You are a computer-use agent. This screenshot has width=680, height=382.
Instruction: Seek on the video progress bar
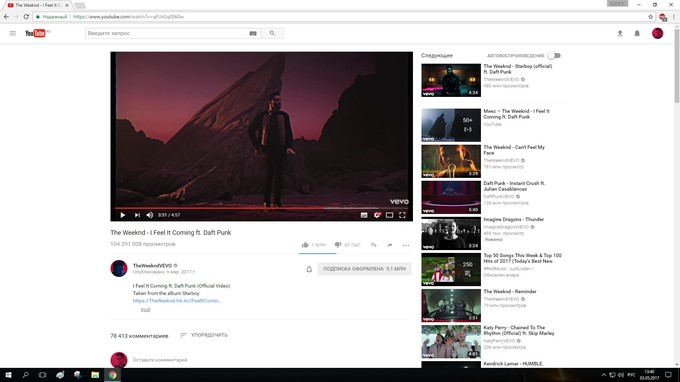[262, 208]
